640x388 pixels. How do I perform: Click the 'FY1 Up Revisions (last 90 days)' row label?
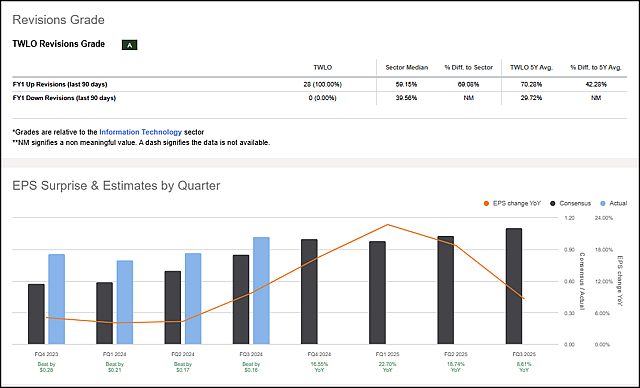pyautogui.click(x=60, y=84)
